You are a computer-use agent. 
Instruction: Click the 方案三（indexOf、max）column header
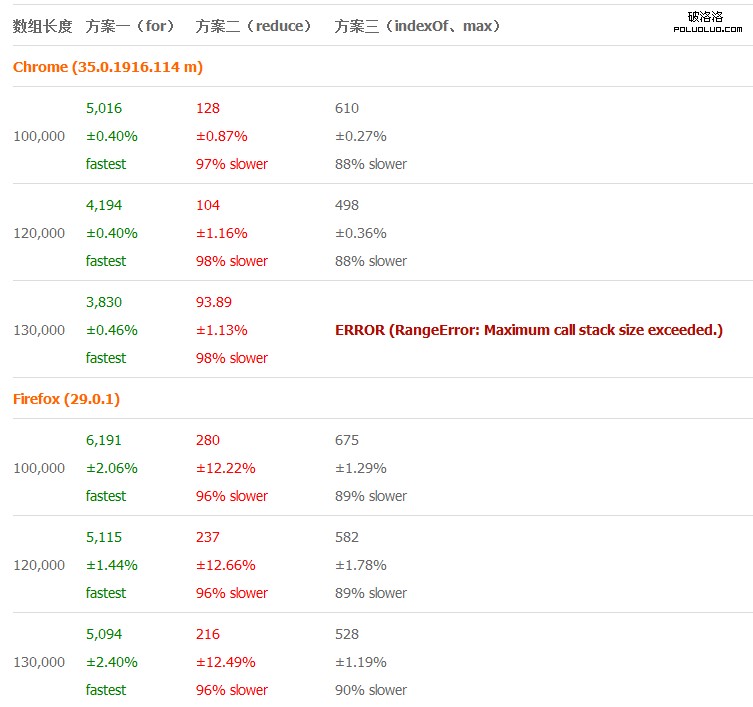418,26
